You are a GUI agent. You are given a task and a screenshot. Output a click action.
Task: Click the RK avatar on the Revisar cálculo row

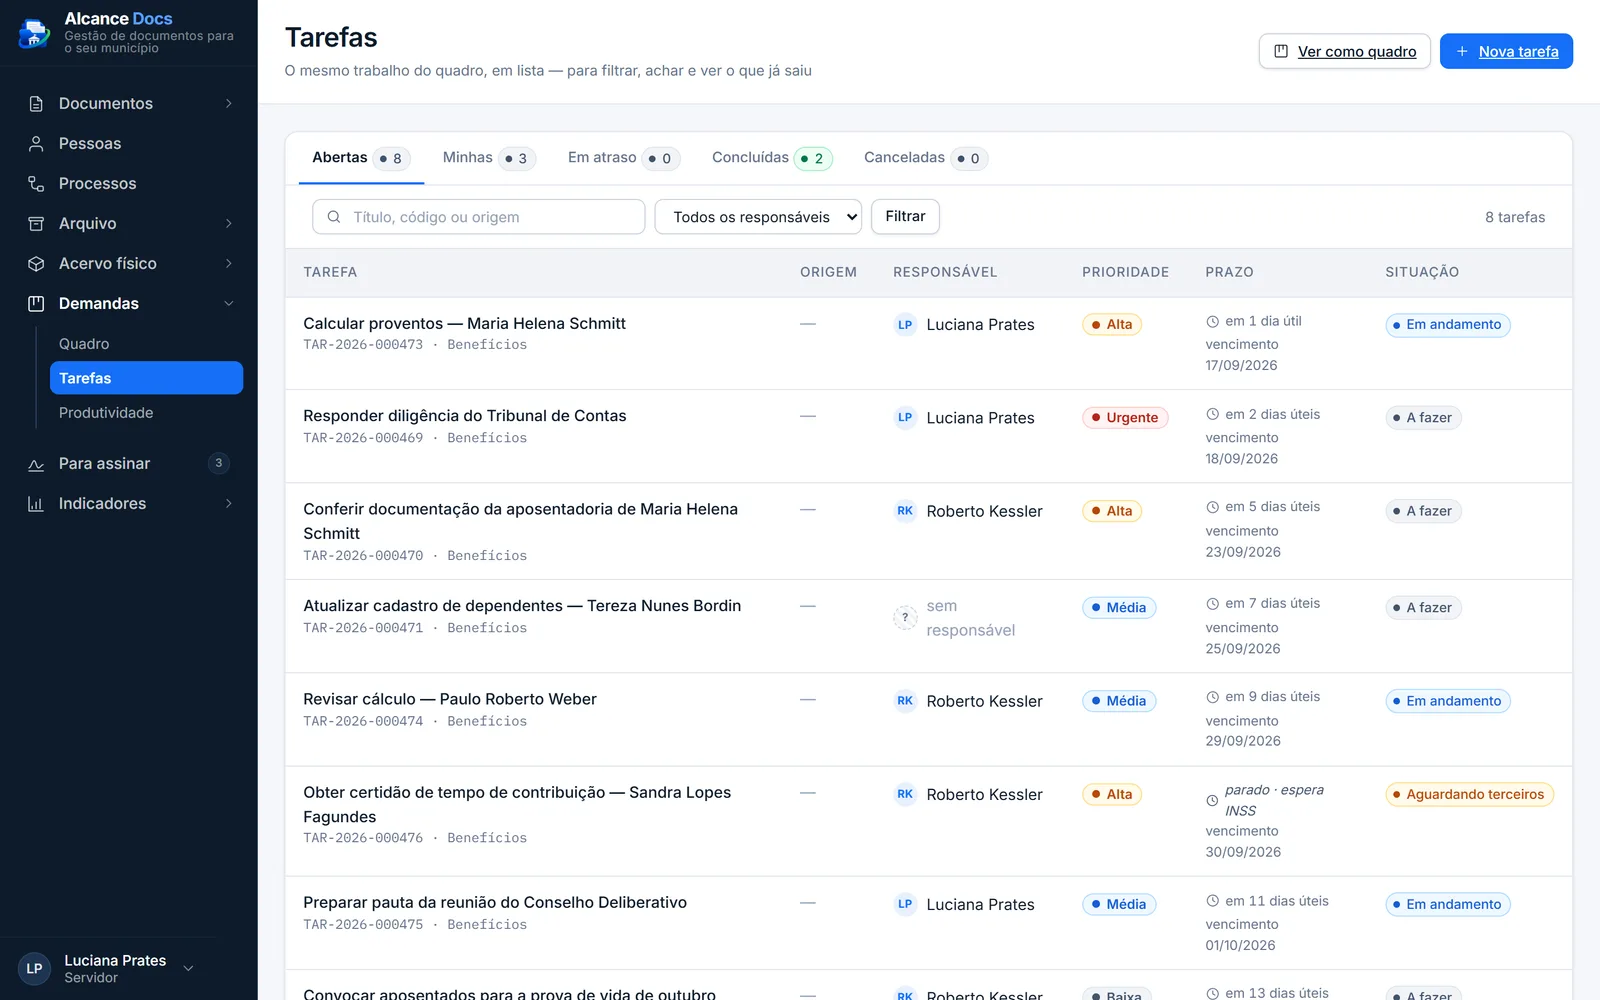click(x=905, y=701)
